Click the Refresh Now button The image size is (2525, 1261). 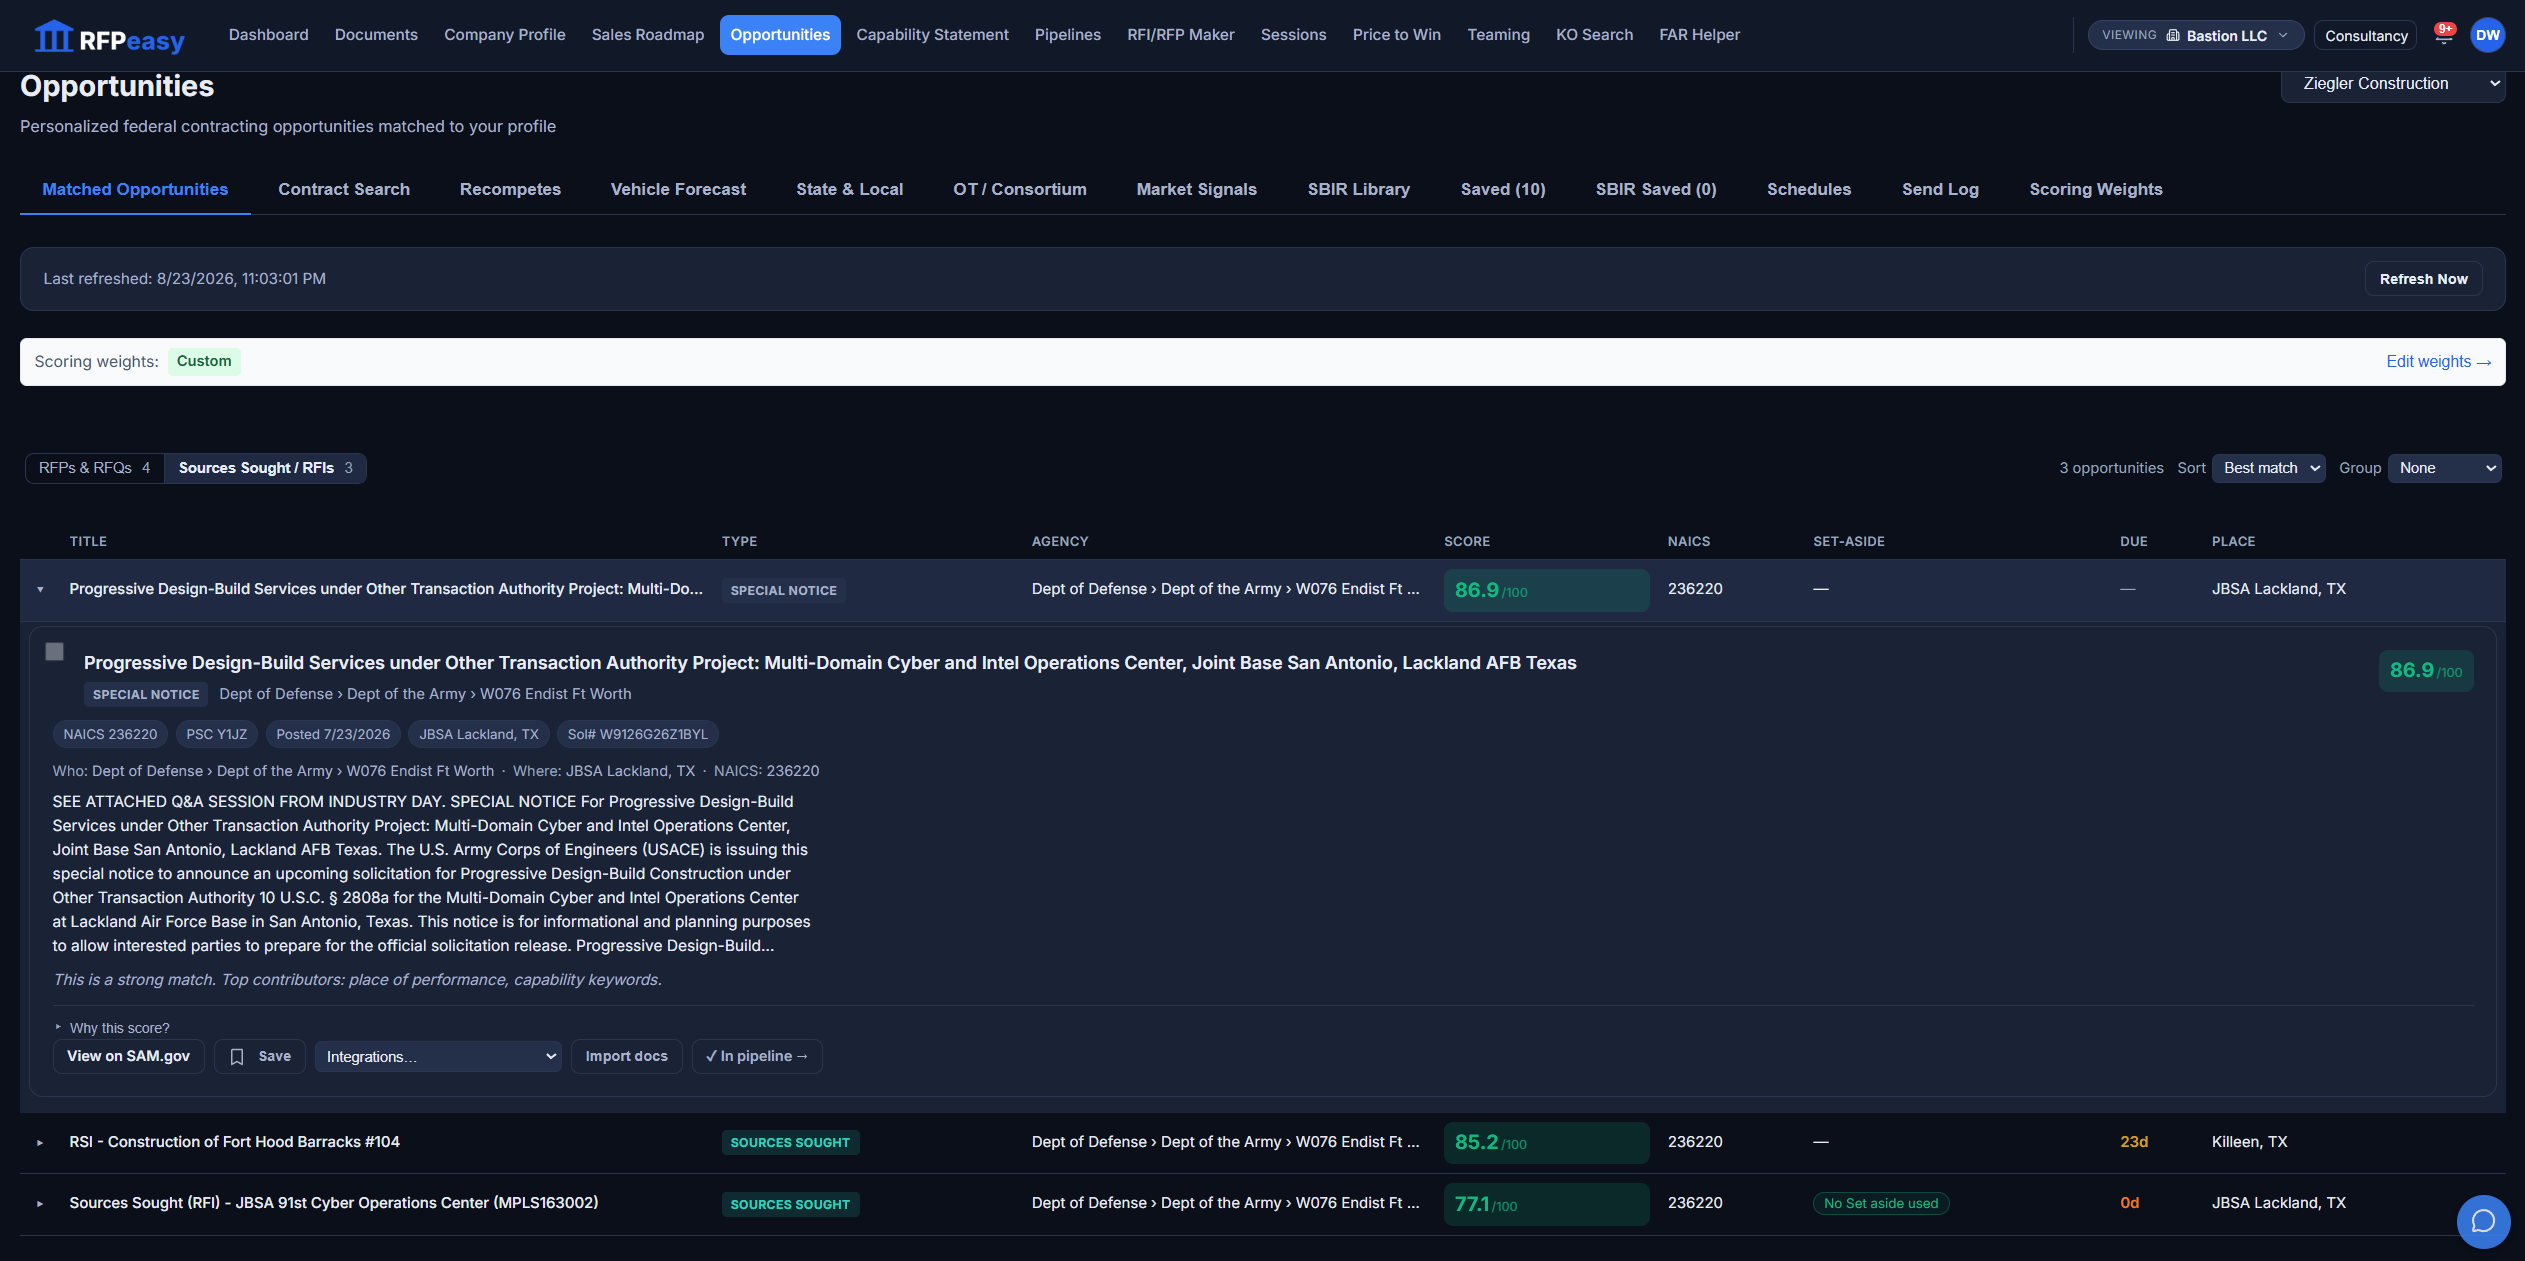(2423, 279)
